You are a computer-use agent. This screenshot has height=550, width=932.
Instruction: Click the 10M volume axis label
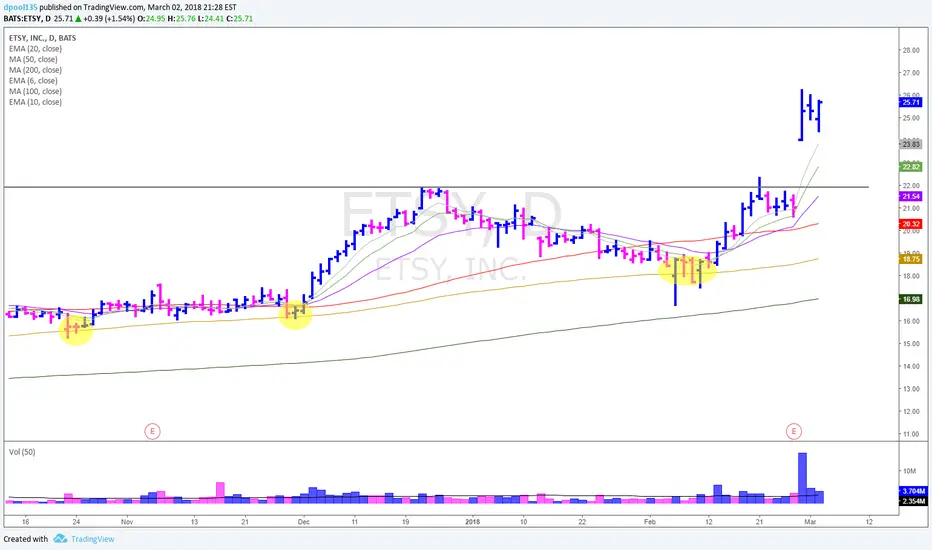(909, 471)
